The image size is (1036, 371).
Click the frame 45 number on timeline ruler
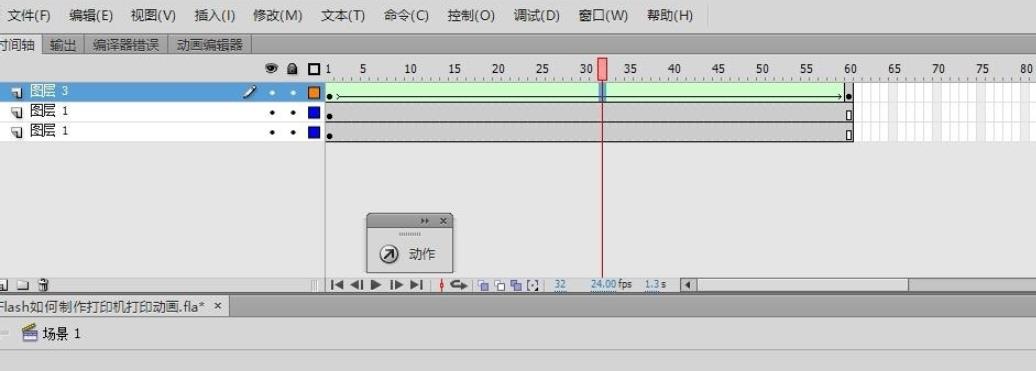coord(718,69)
